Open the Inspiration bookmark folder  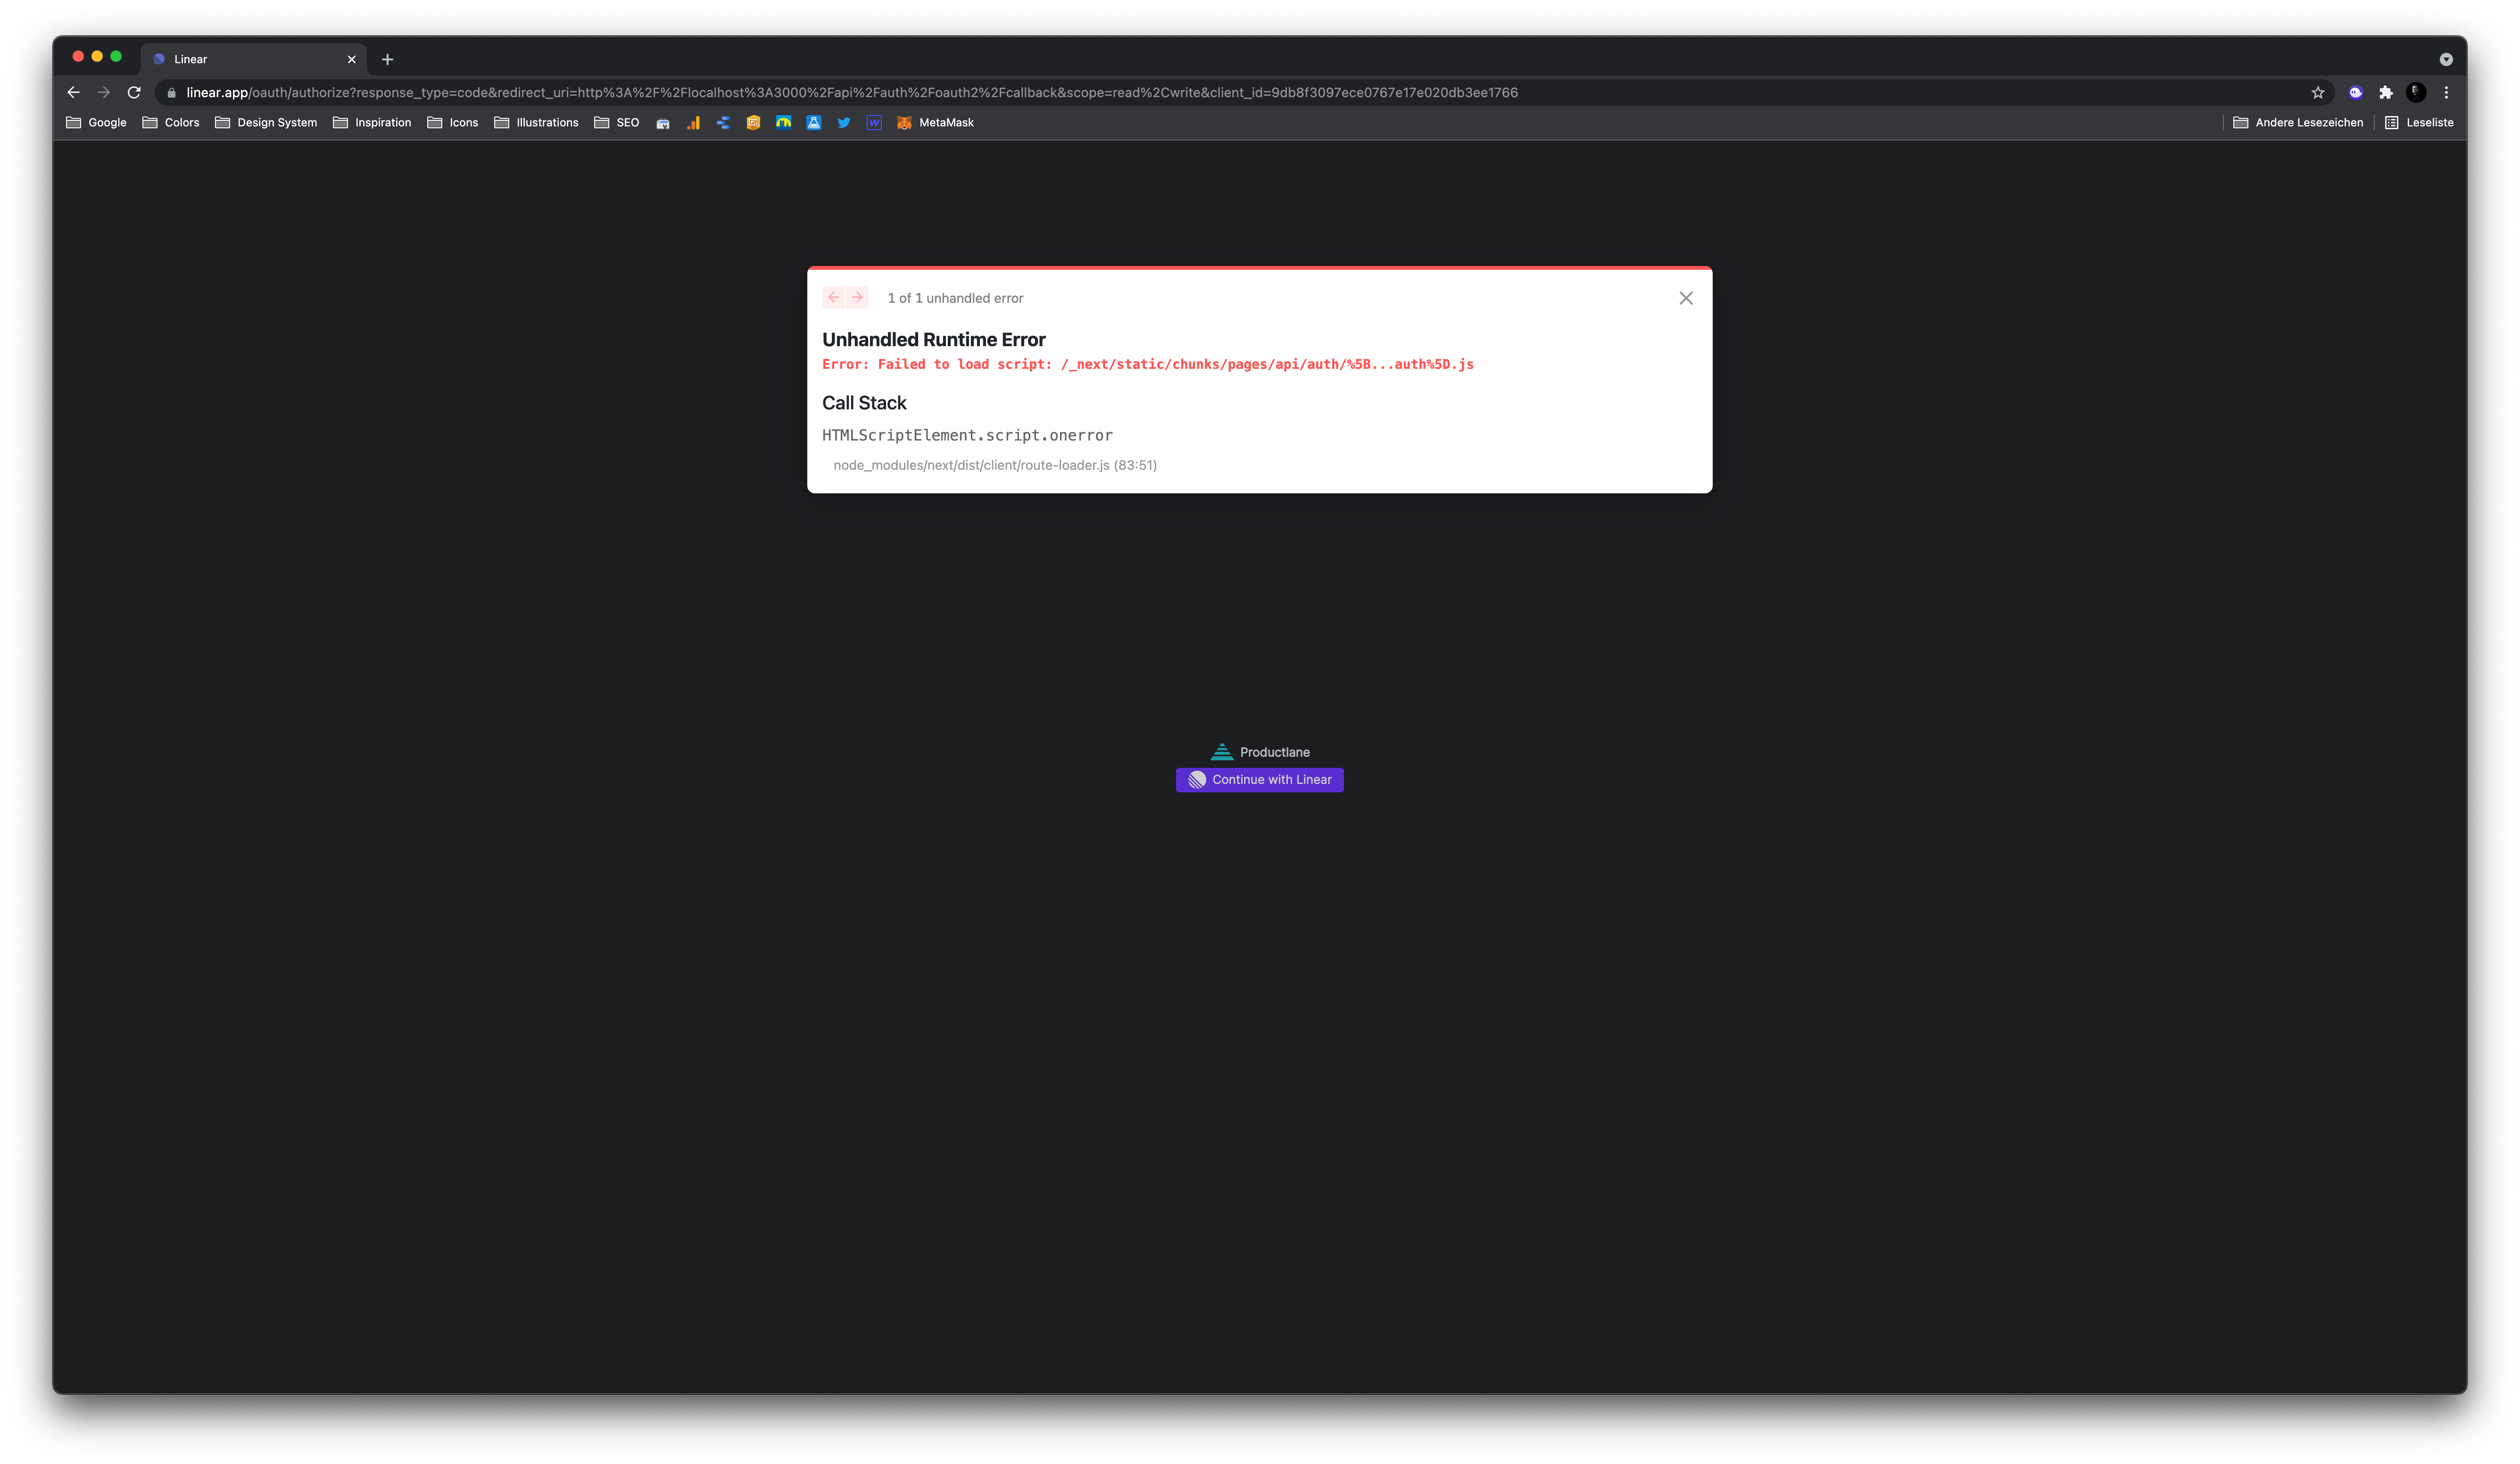point(372,123)
